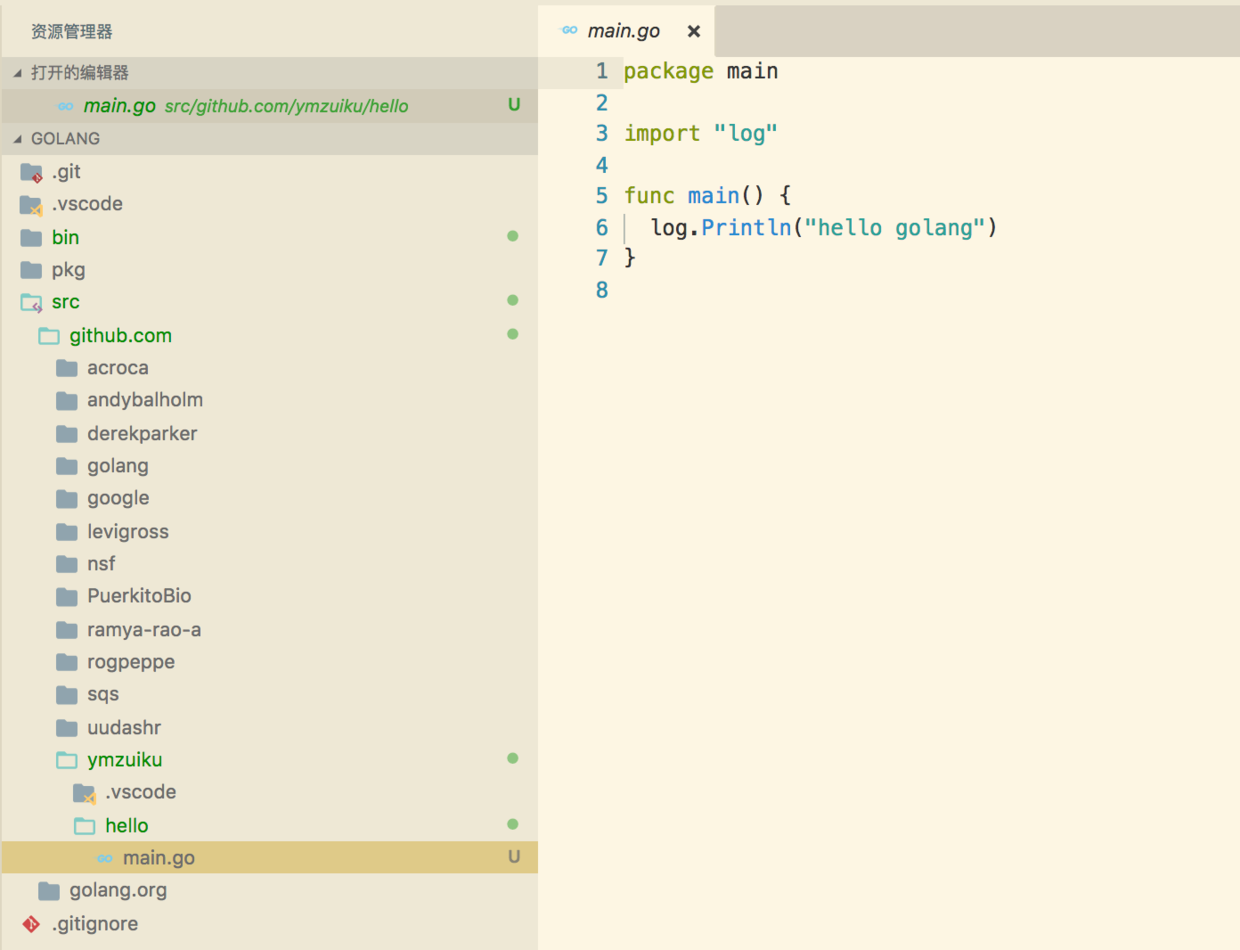Image resolution: width=1240 pixels, height=950 pixels.
Task: Click the golang.org folder icon
Action: pyautogui.click(x=49, y=891)
